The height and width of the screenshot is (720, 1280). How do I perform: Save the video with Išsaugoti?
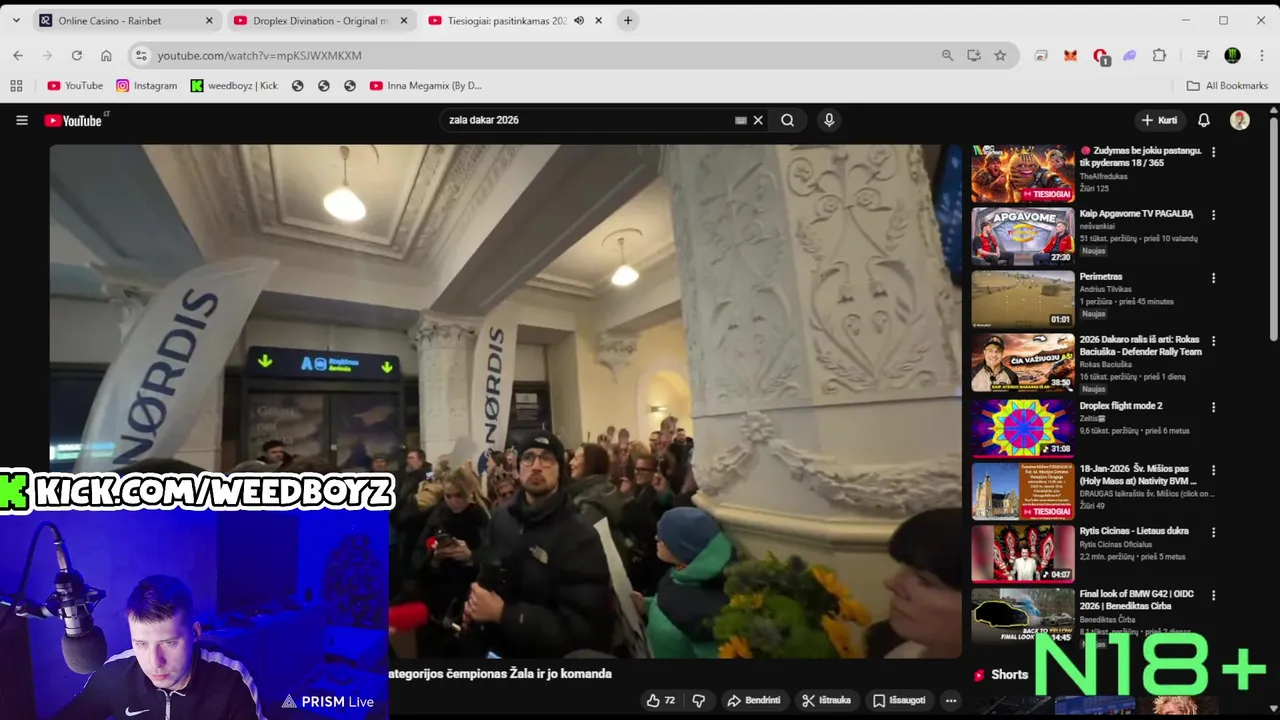898,700
